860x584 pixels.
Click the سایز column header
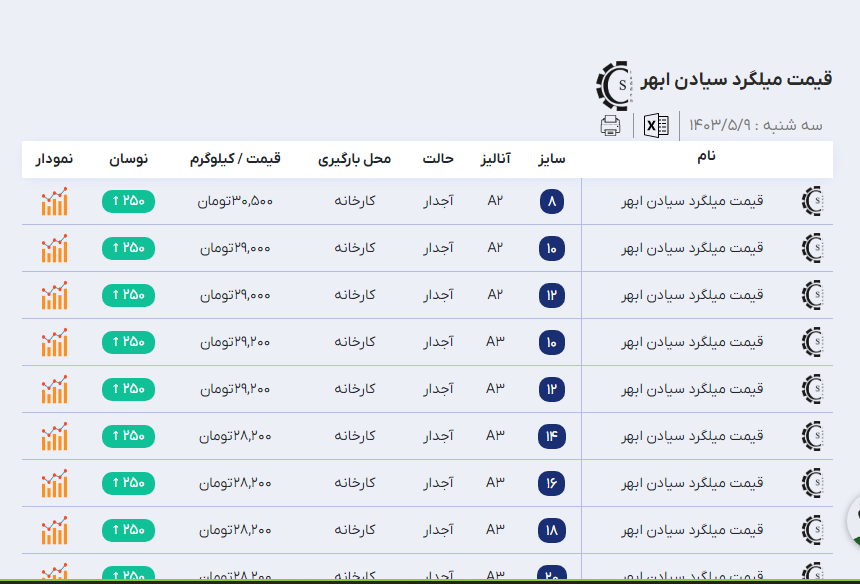(552, 159)
